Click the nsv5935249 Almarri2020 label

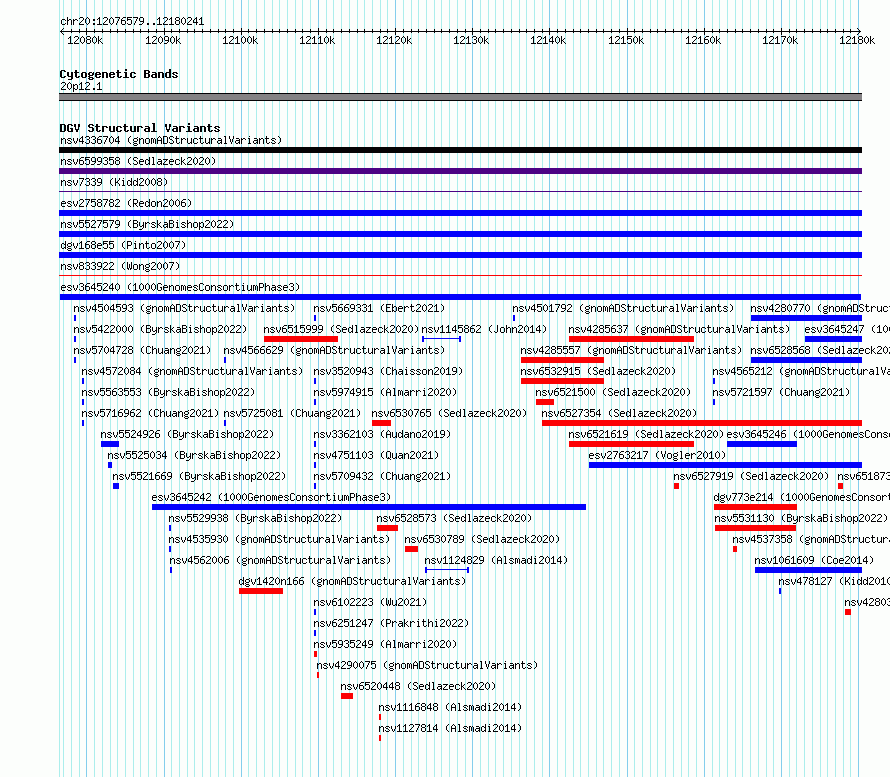pos(385,644)
